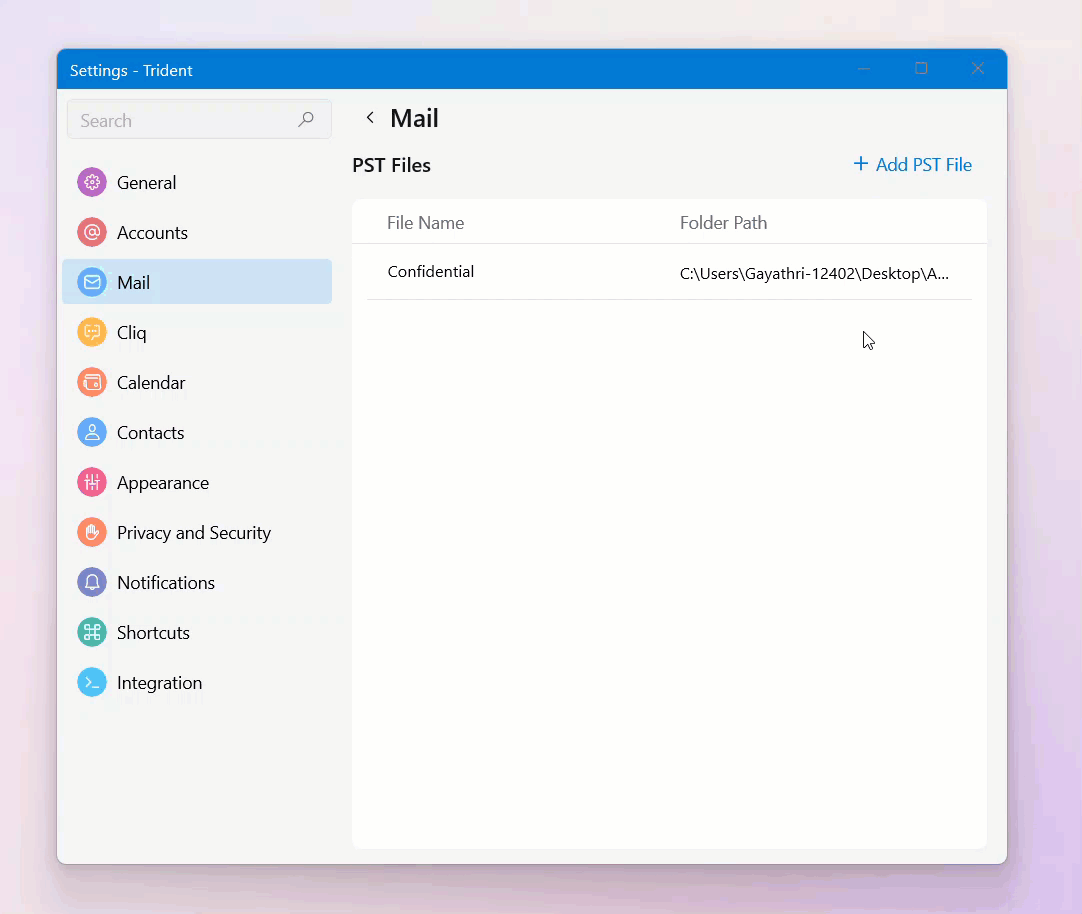1082x914 pixels.
Task: Open Integration settings label
Action: click(x=159, y=684)
